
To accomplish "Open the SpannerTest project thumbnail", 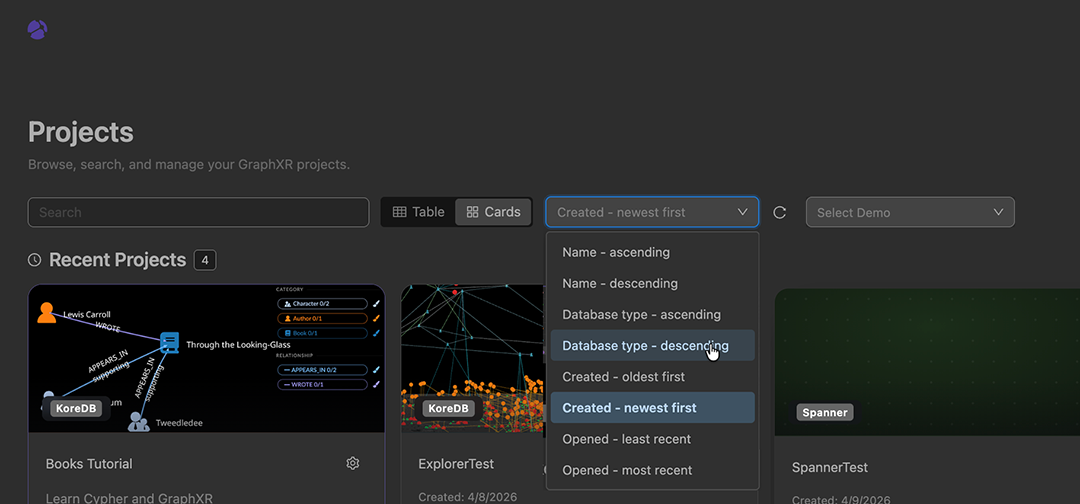I will [927, 362].
